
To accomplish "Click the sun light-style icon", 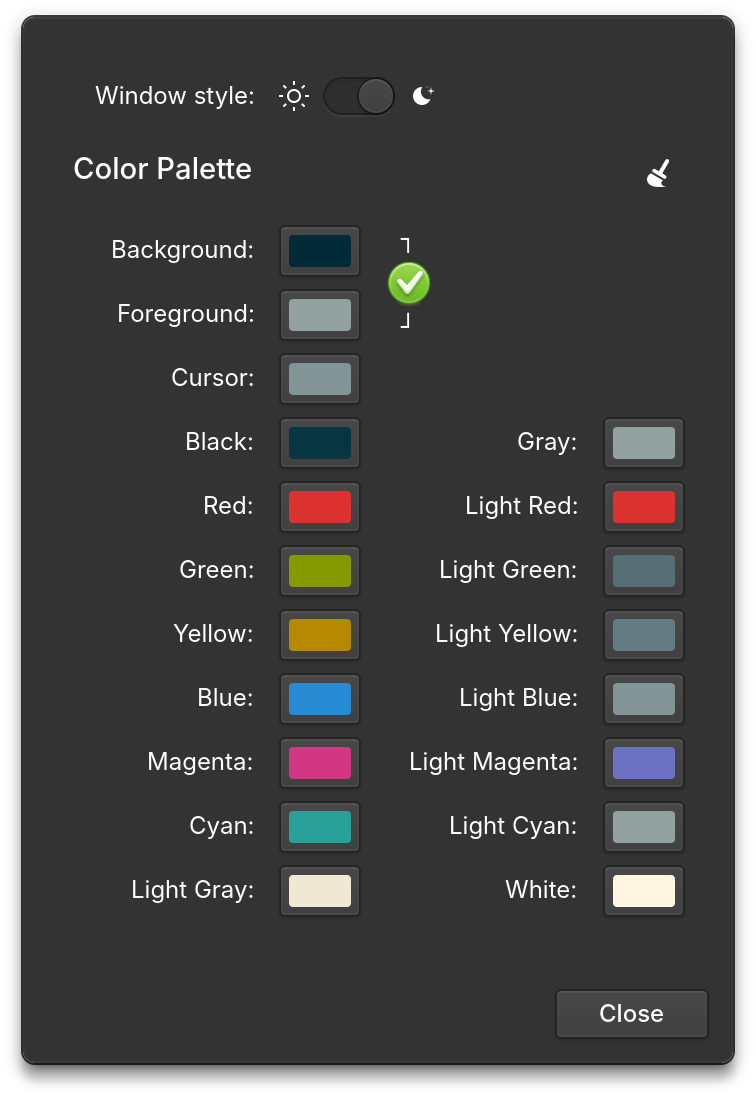I will tap(294, 96).
